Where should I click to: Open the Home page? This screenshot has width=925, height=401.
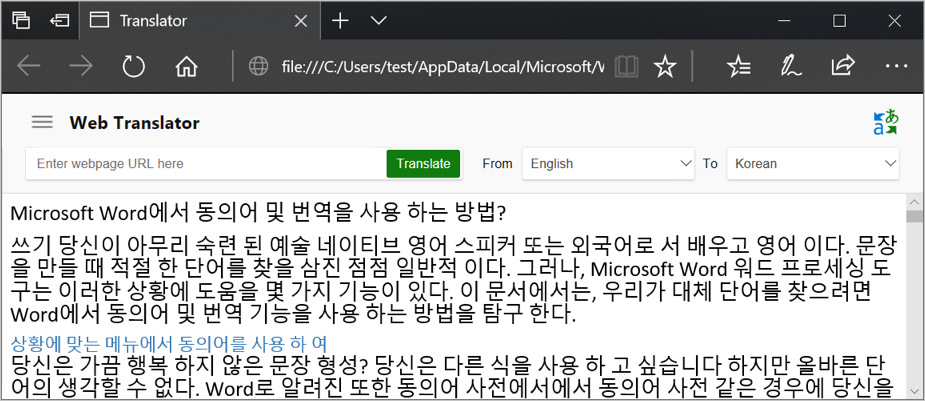point(186,67)
